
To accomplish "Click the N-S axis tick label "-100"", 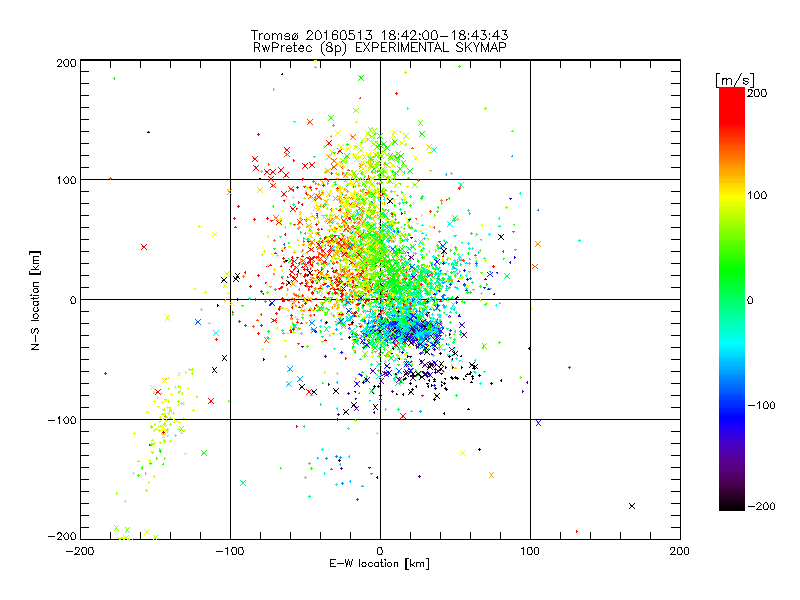I will [x=62, y=420].
